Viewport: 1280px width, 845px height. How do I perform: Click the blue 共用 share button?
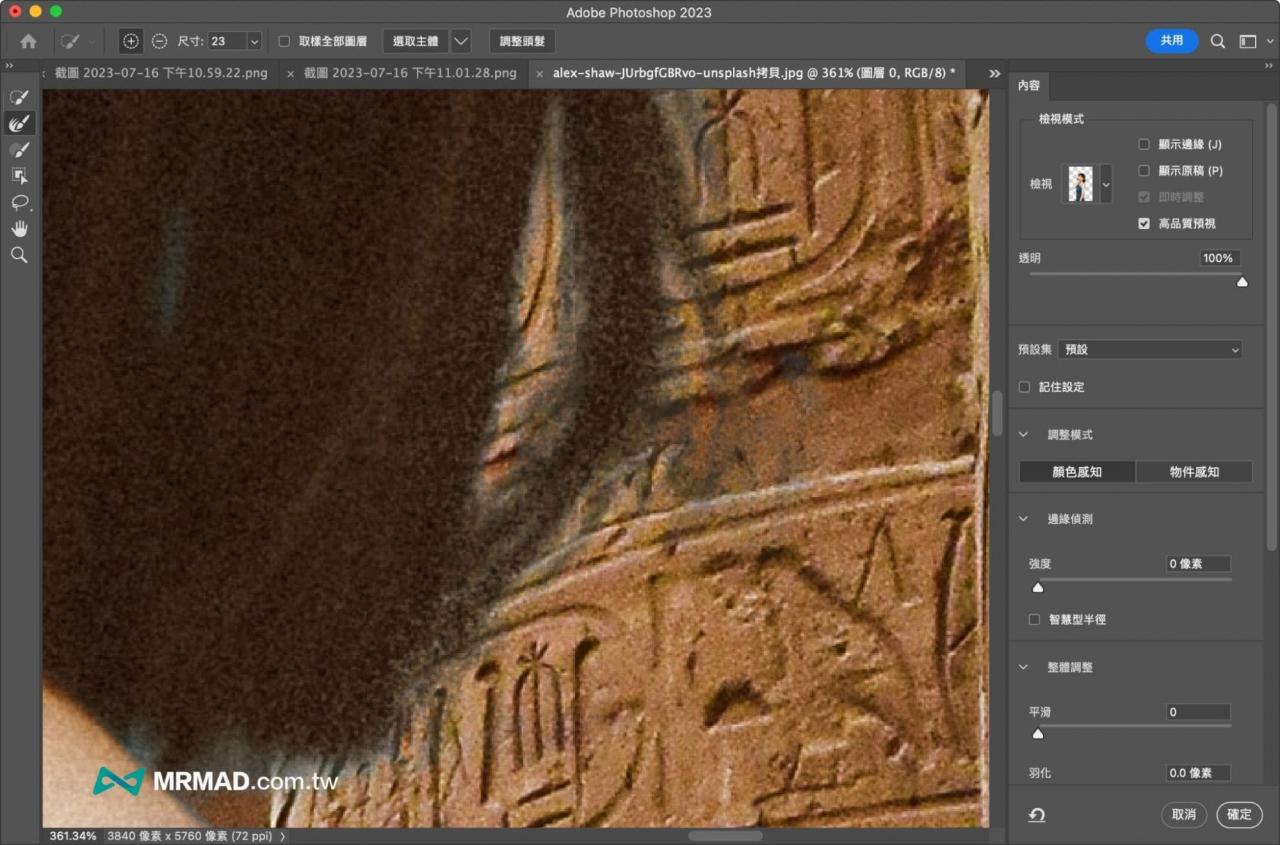coord(1172,41)
